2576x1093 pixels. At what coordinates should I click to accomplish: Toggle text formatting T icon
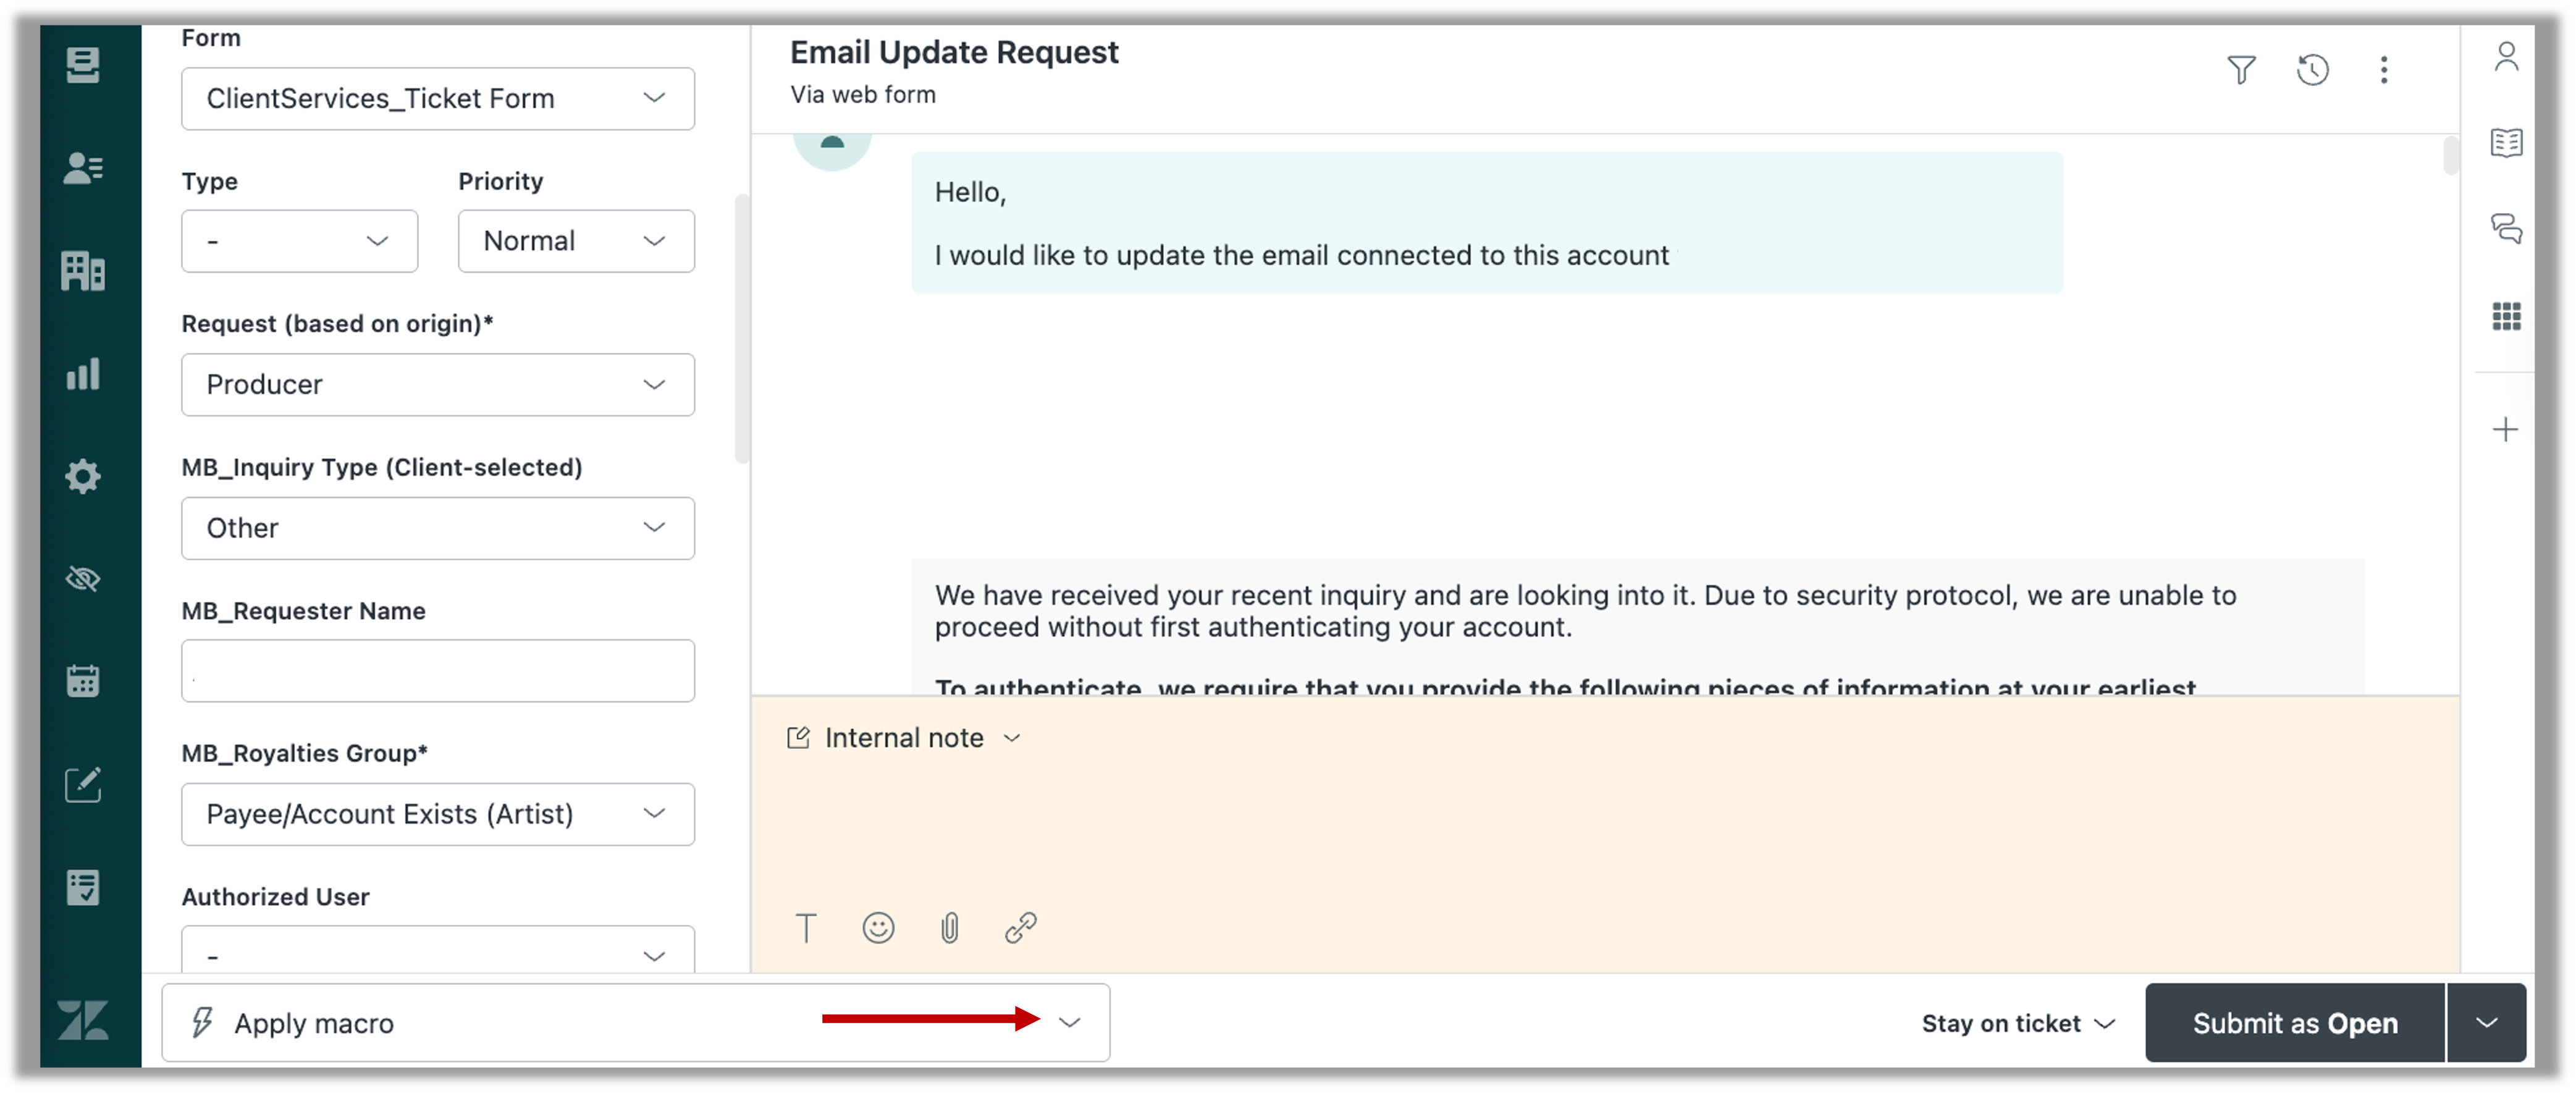coord(806,928)
